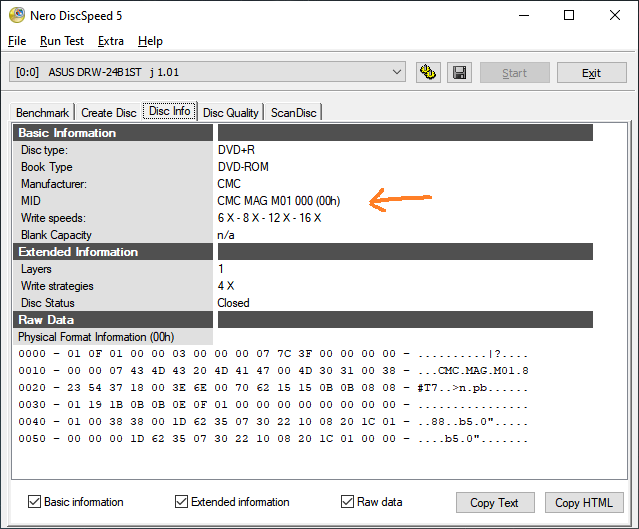This screenshot has height=529, width=639.
Task: Toggle the Raw data checkbox
Action: click(x=347, y=502)
